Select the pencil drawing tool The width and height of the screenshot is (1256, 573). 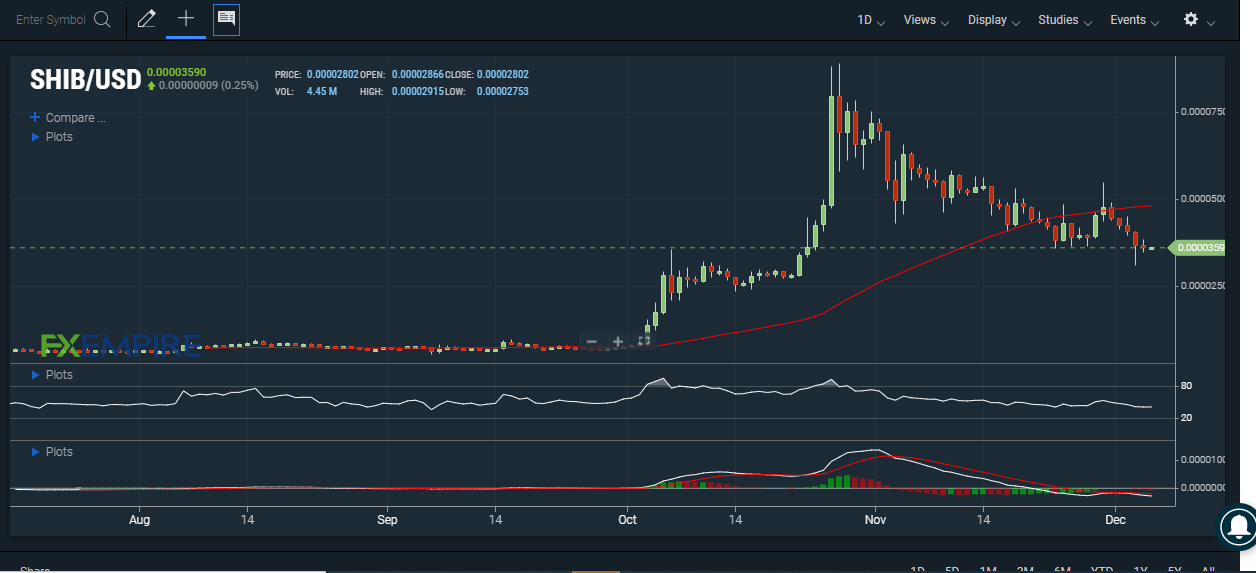click(x=147, y=19)
